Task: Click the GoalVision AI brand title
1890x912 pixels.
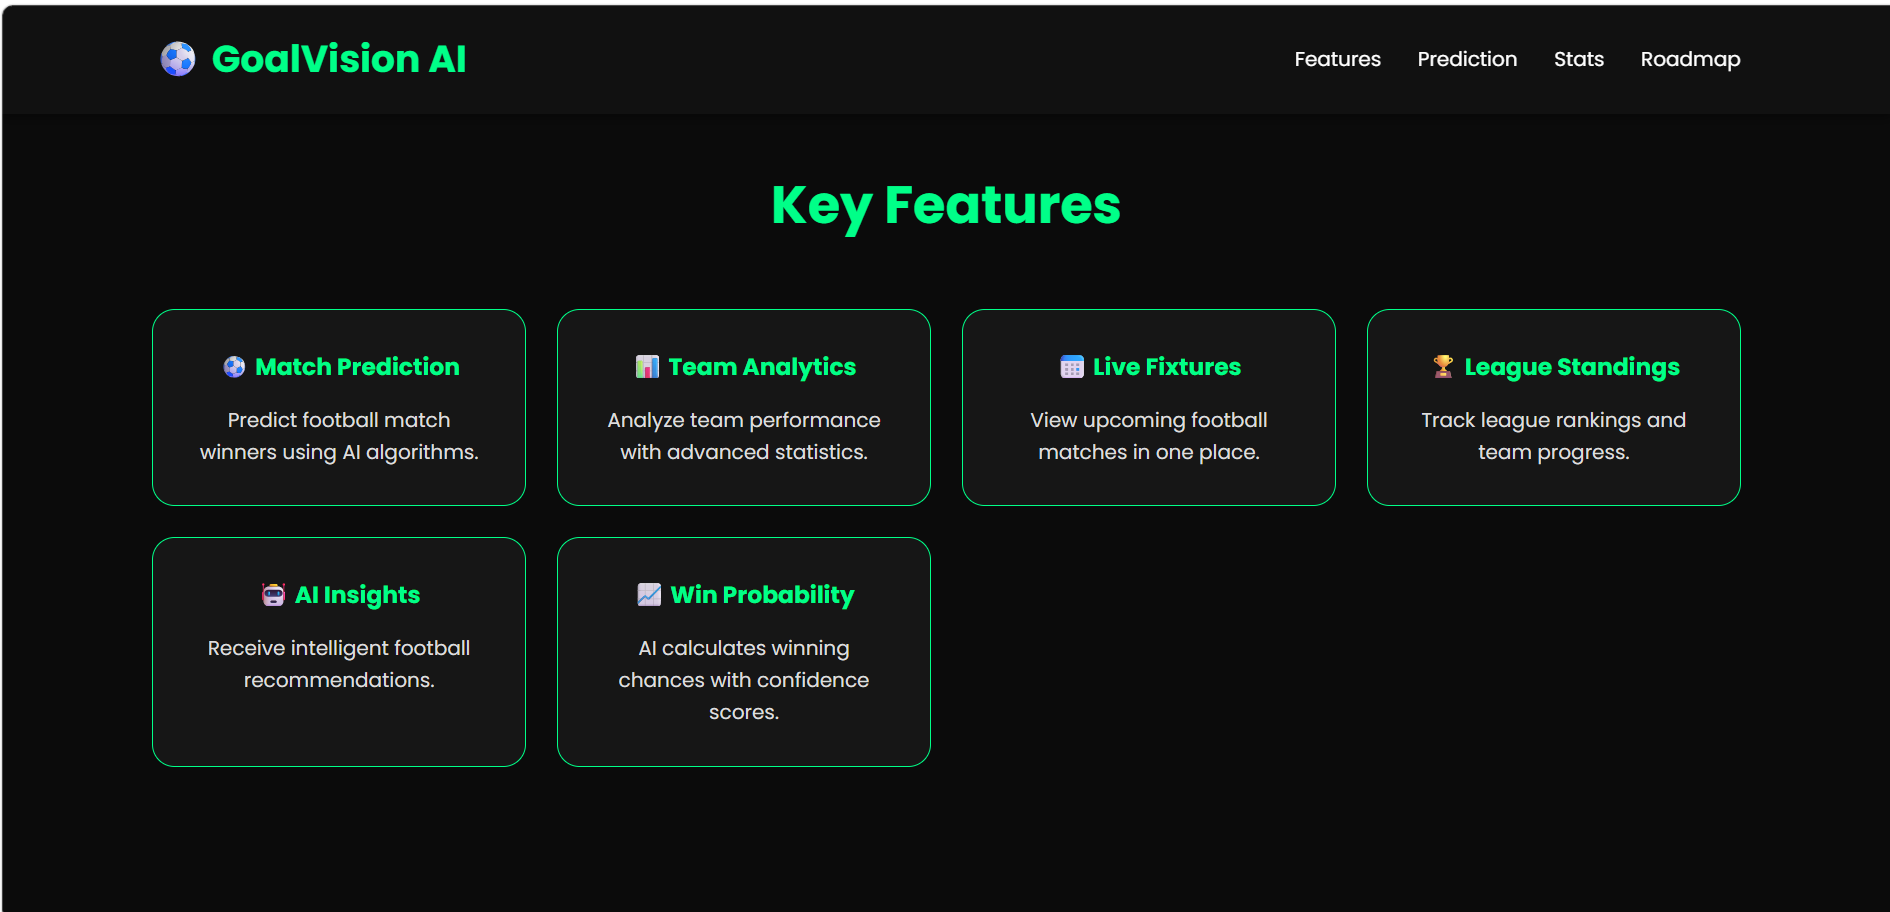Action: pos(339,59)
